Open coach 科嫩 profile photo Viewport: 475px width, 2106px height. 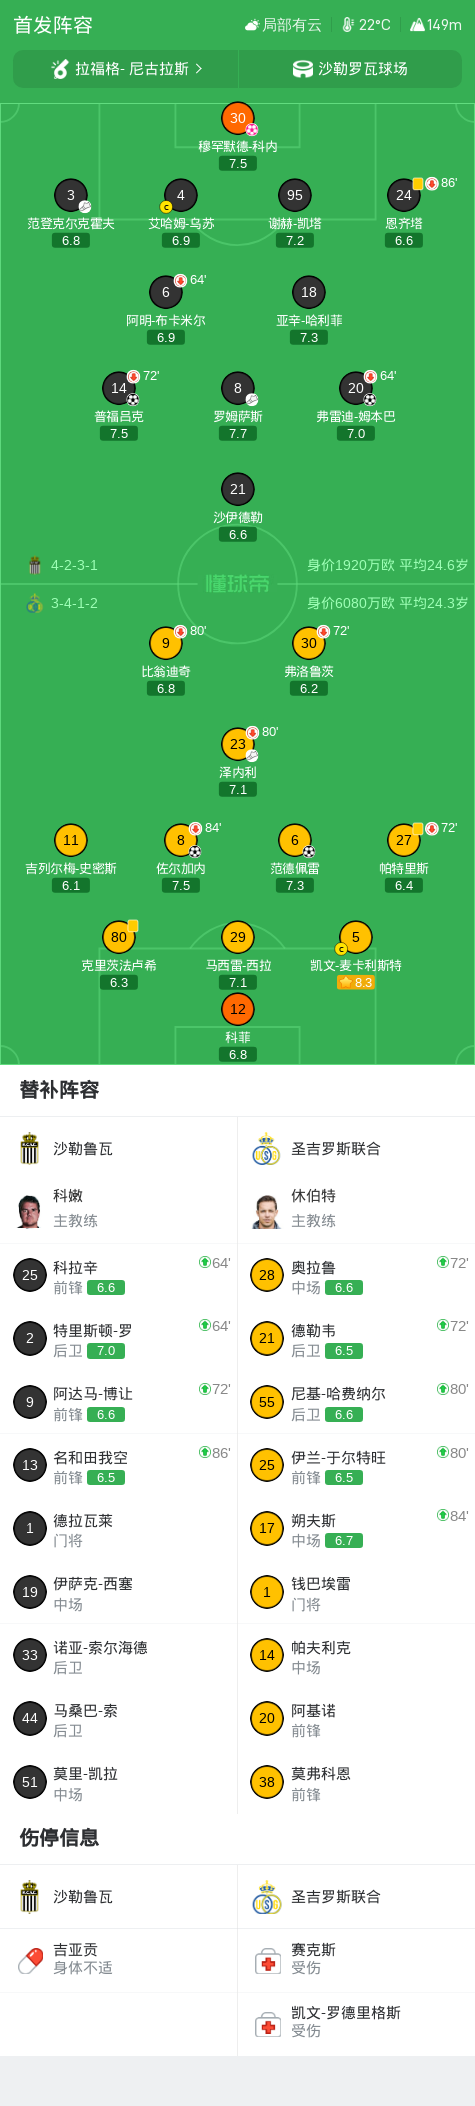[x=30, y=1210]
